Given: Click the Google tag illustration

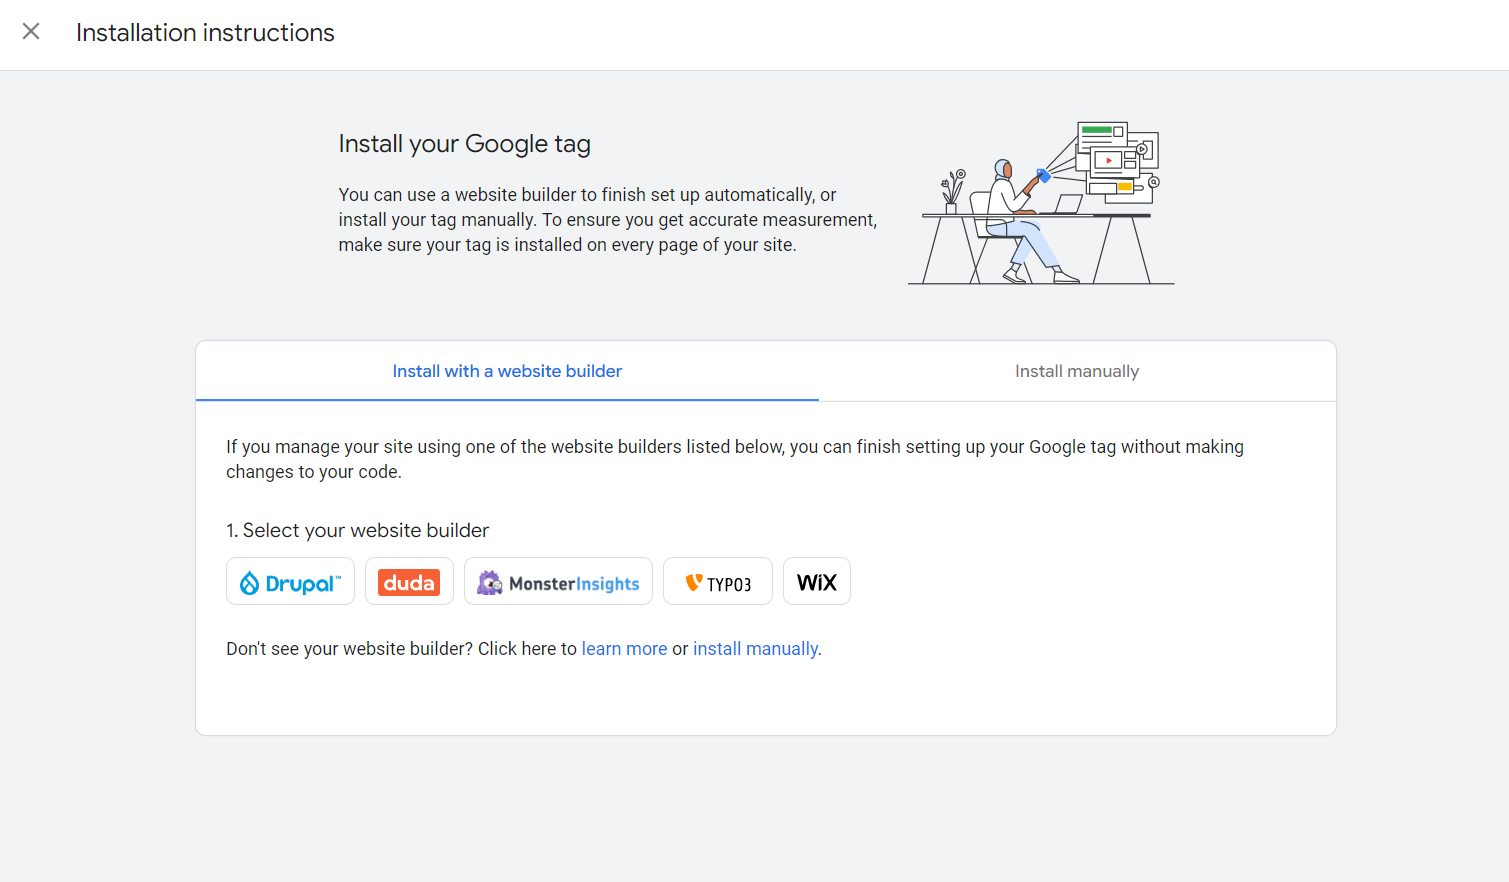Looking at the screenshot, I should point(1041,203).
